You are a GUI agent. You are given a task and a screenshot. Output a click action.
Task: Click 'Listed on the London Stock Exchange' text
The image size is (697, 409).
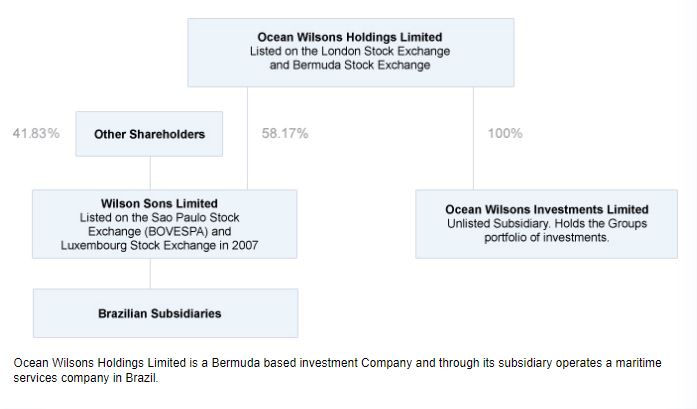click(x=350, y=51)
